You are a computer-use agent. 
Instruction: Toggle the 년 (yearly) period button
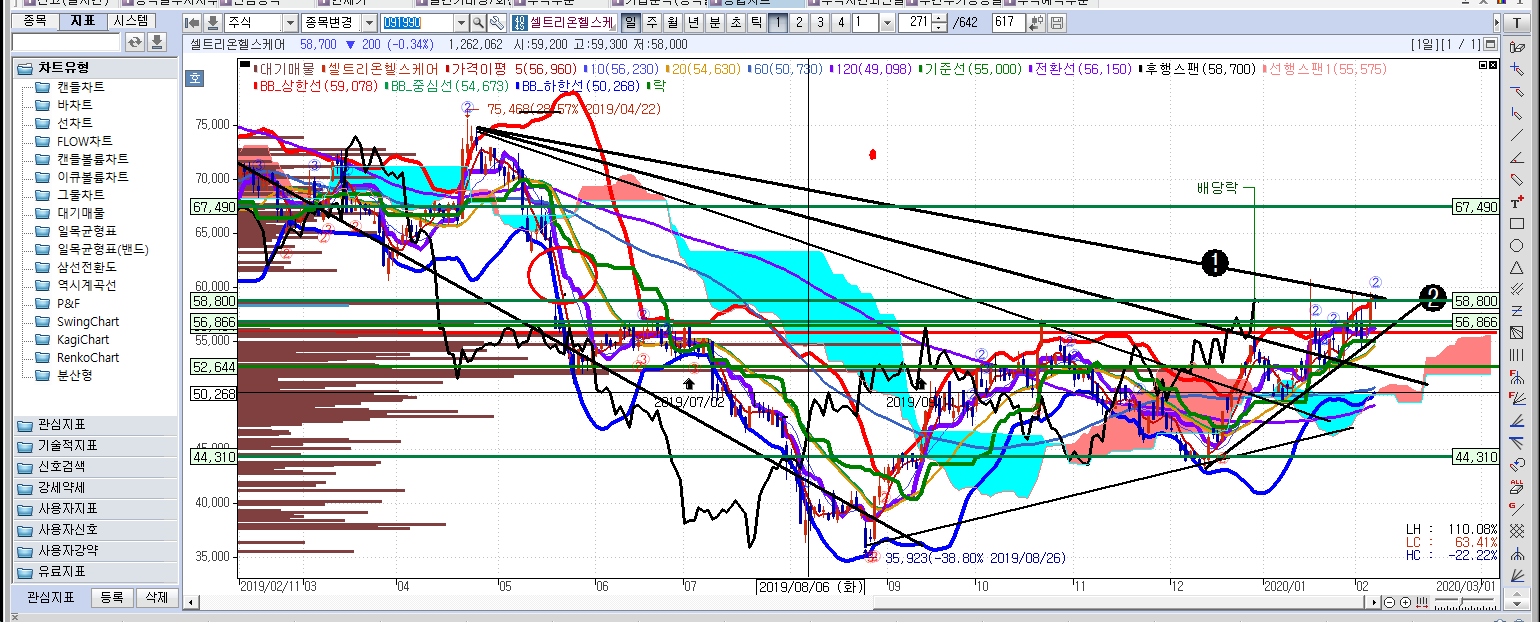pos(693,22)
